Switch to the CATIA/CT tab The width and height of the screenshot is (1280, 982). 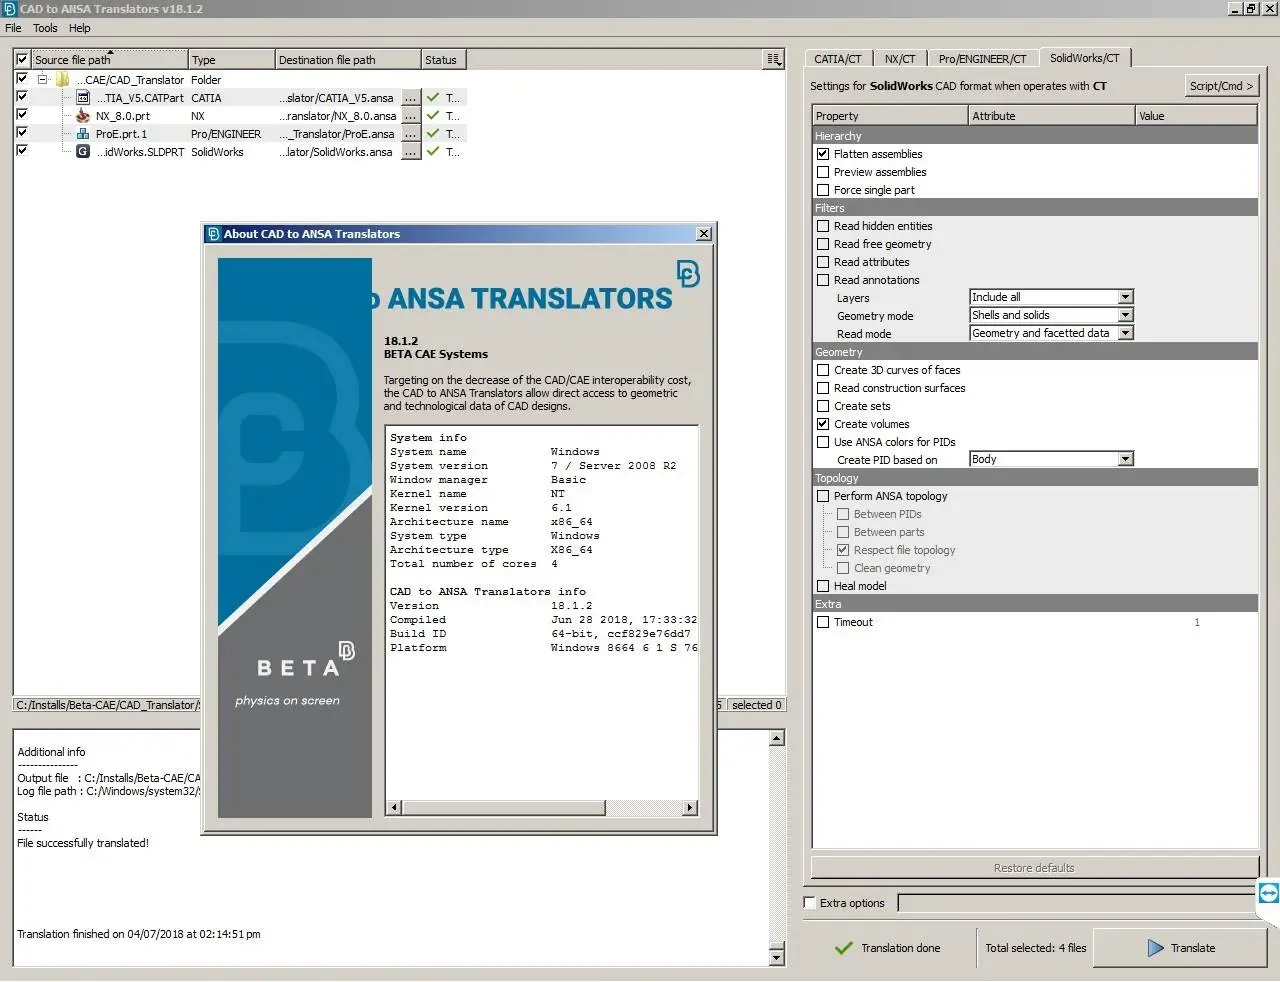tap(838, 59)
